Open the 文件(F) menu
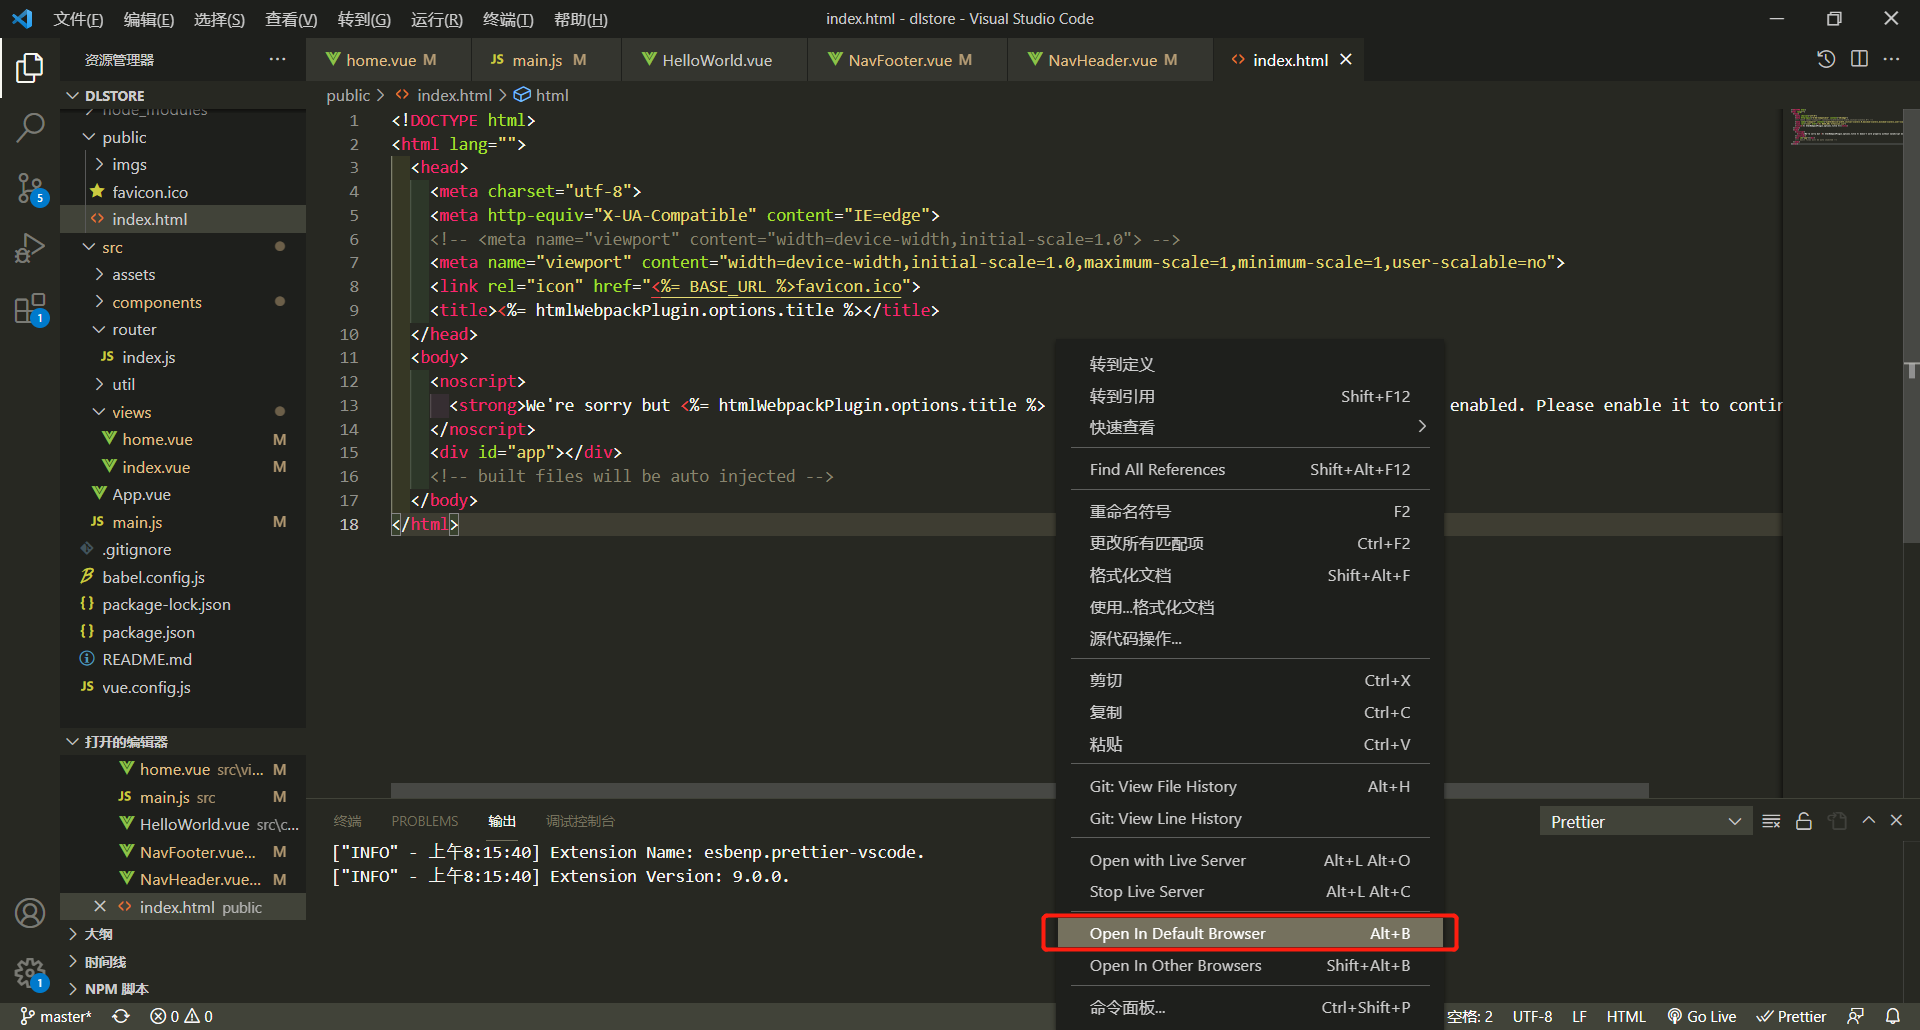 pyautogui.click(x=78, y=19)
